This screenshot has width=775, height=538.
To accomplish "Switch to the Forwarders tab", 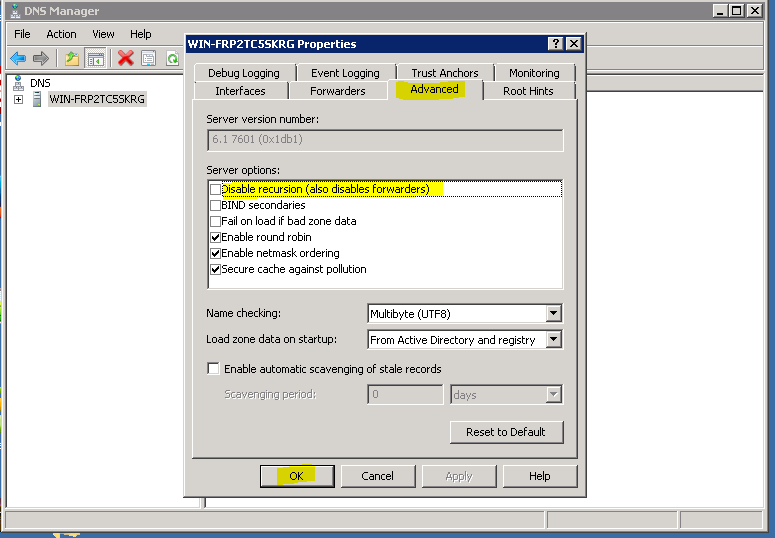I will coord(337,91).
